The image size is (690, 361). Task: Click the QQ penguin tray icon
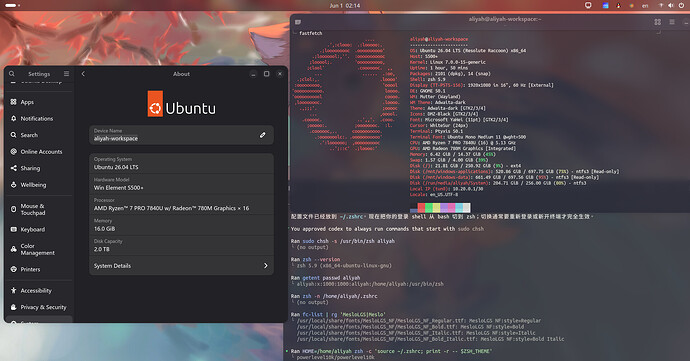(619, 6)
